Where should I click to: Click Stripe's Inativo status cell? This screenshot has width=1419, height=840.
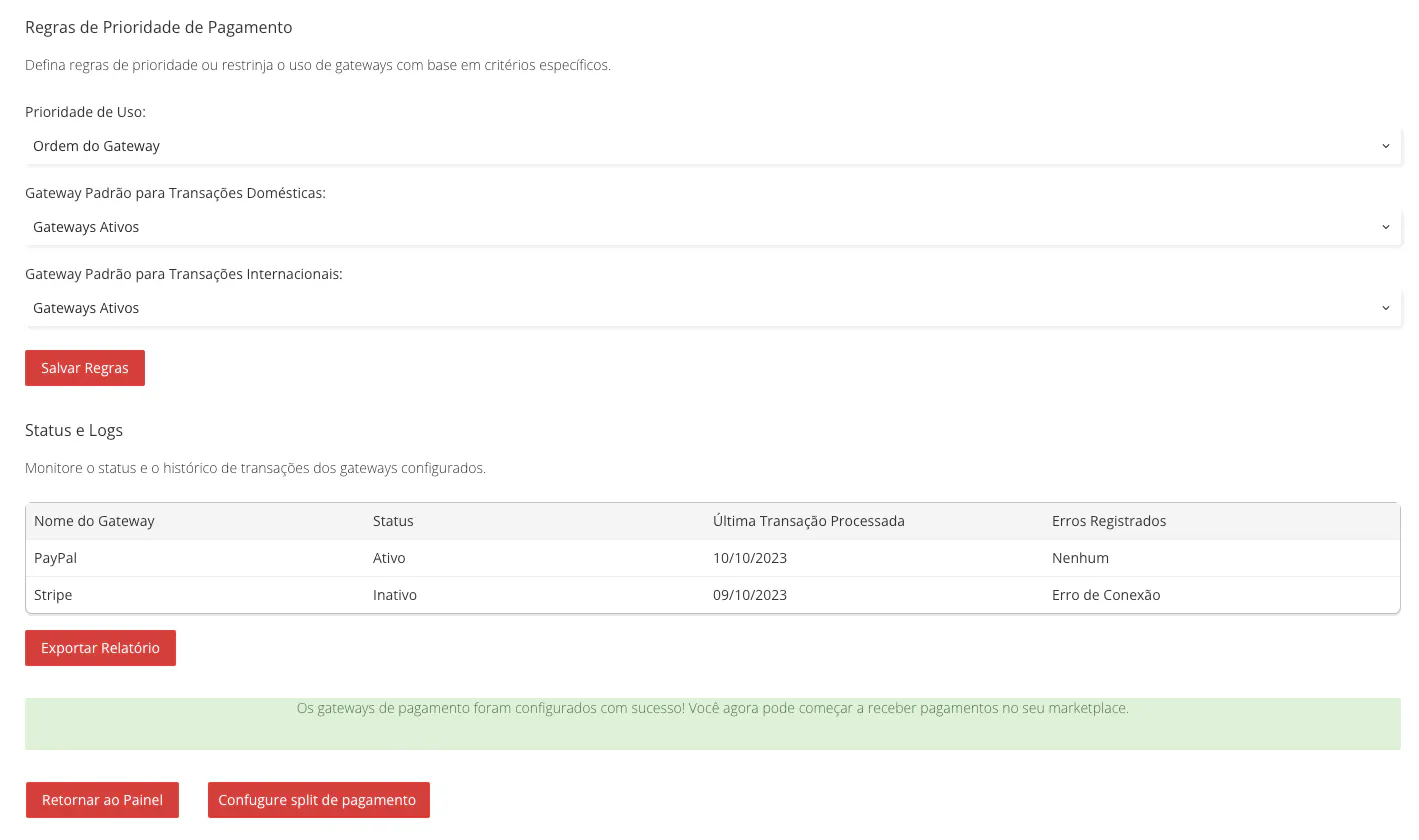click(394, 595)
